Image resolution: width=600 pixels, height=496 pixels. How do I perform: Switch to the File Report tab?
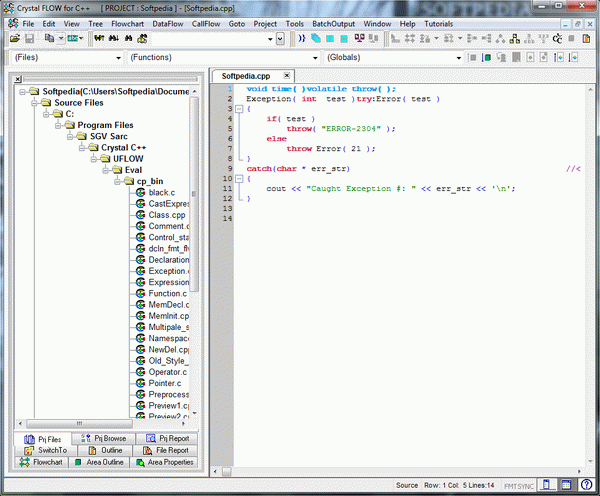165,450
